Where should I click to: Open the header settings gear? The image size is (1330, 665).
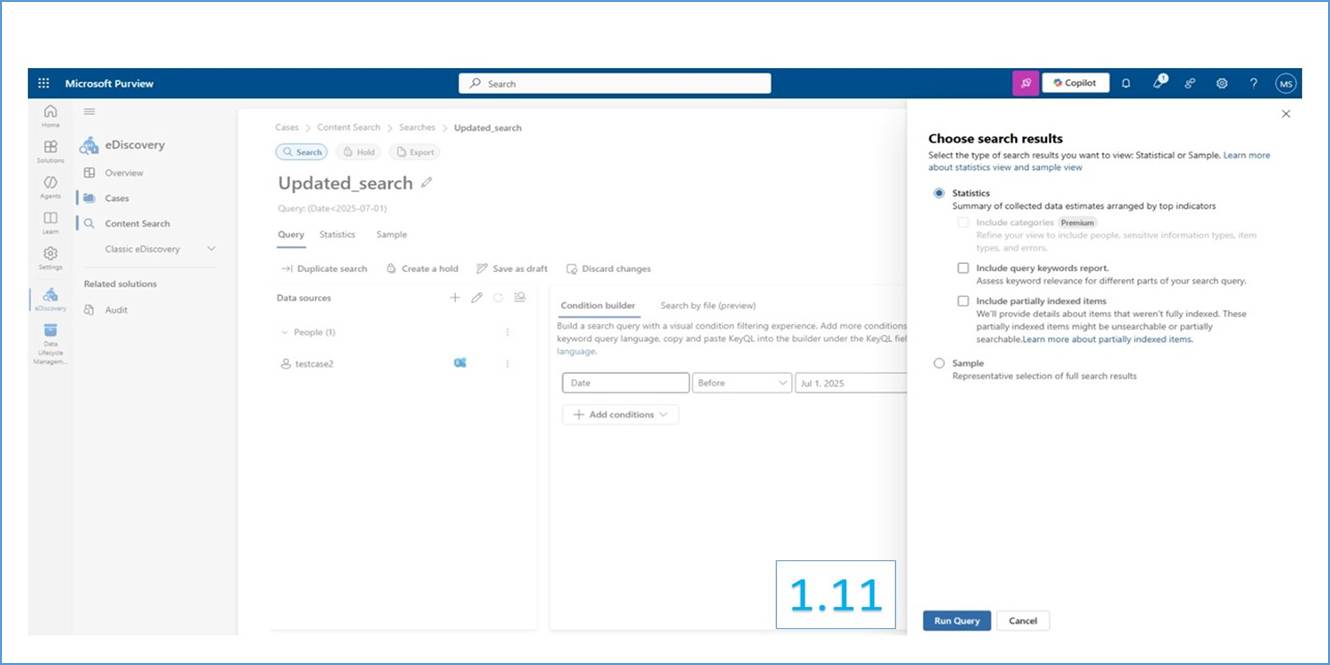click(x=1221, y=84)
